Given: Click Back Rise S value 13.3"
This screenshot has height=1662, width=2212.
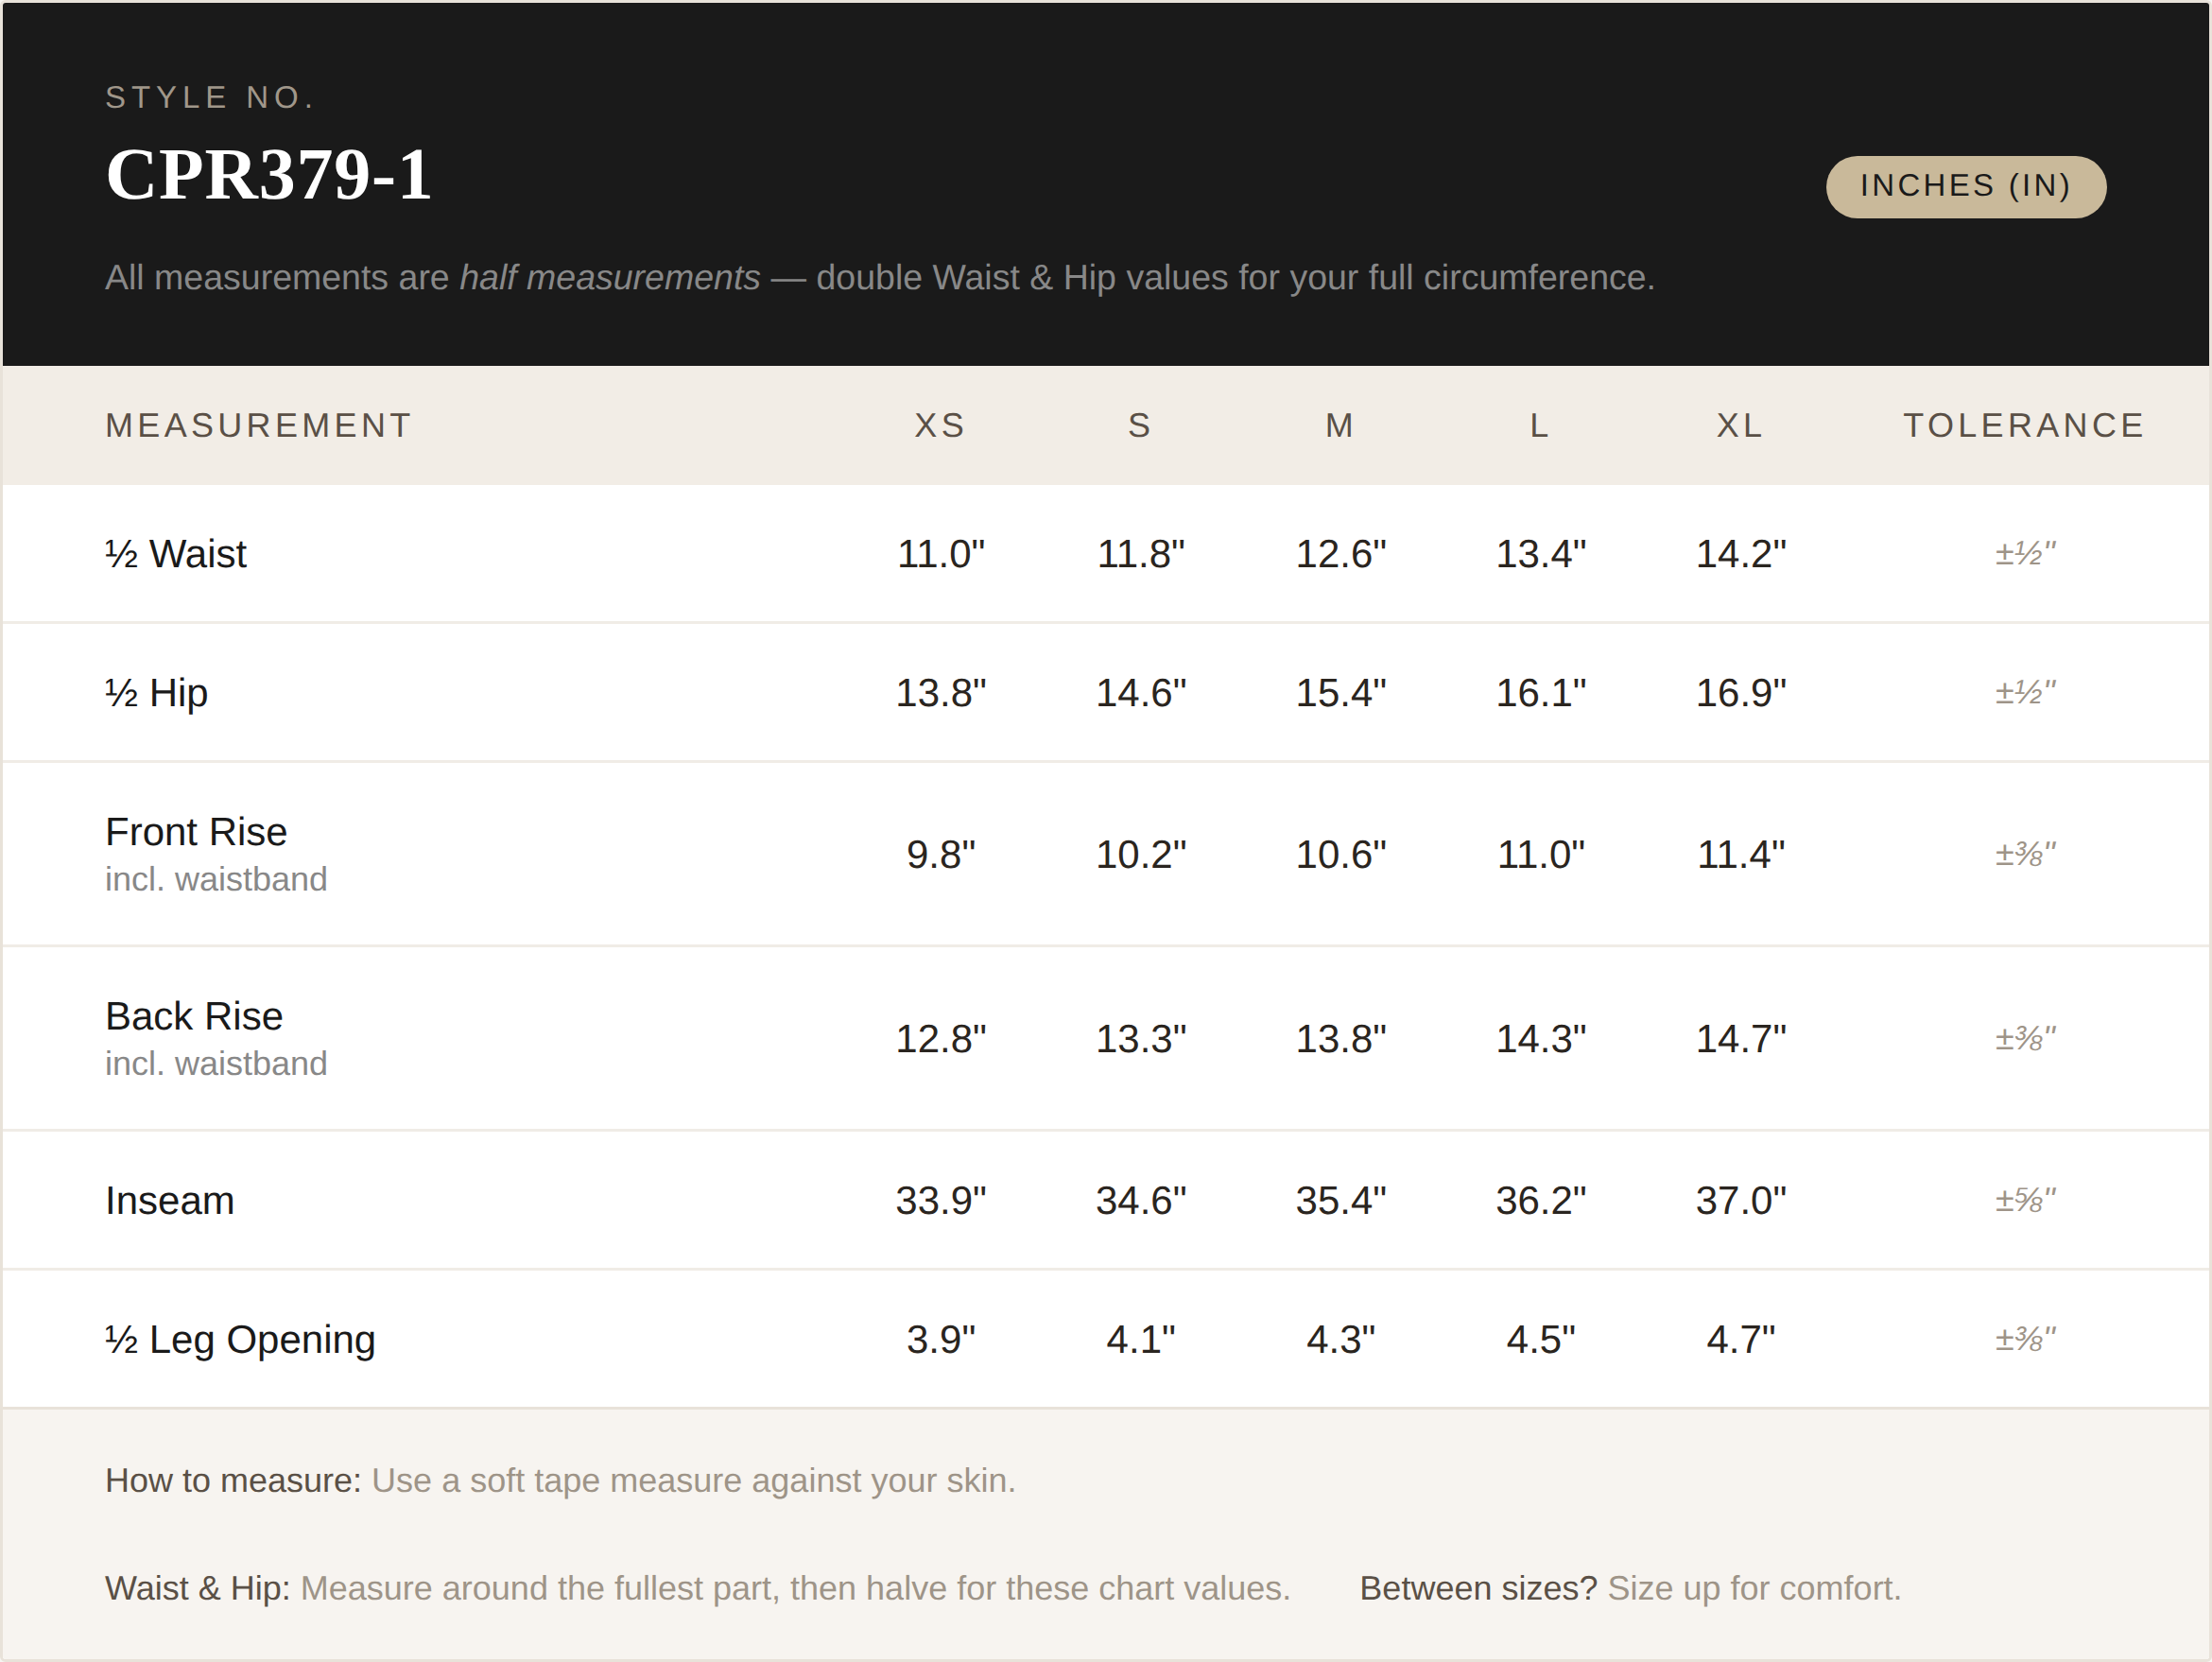Looking at the screenshot, I should (1140, 1039).
